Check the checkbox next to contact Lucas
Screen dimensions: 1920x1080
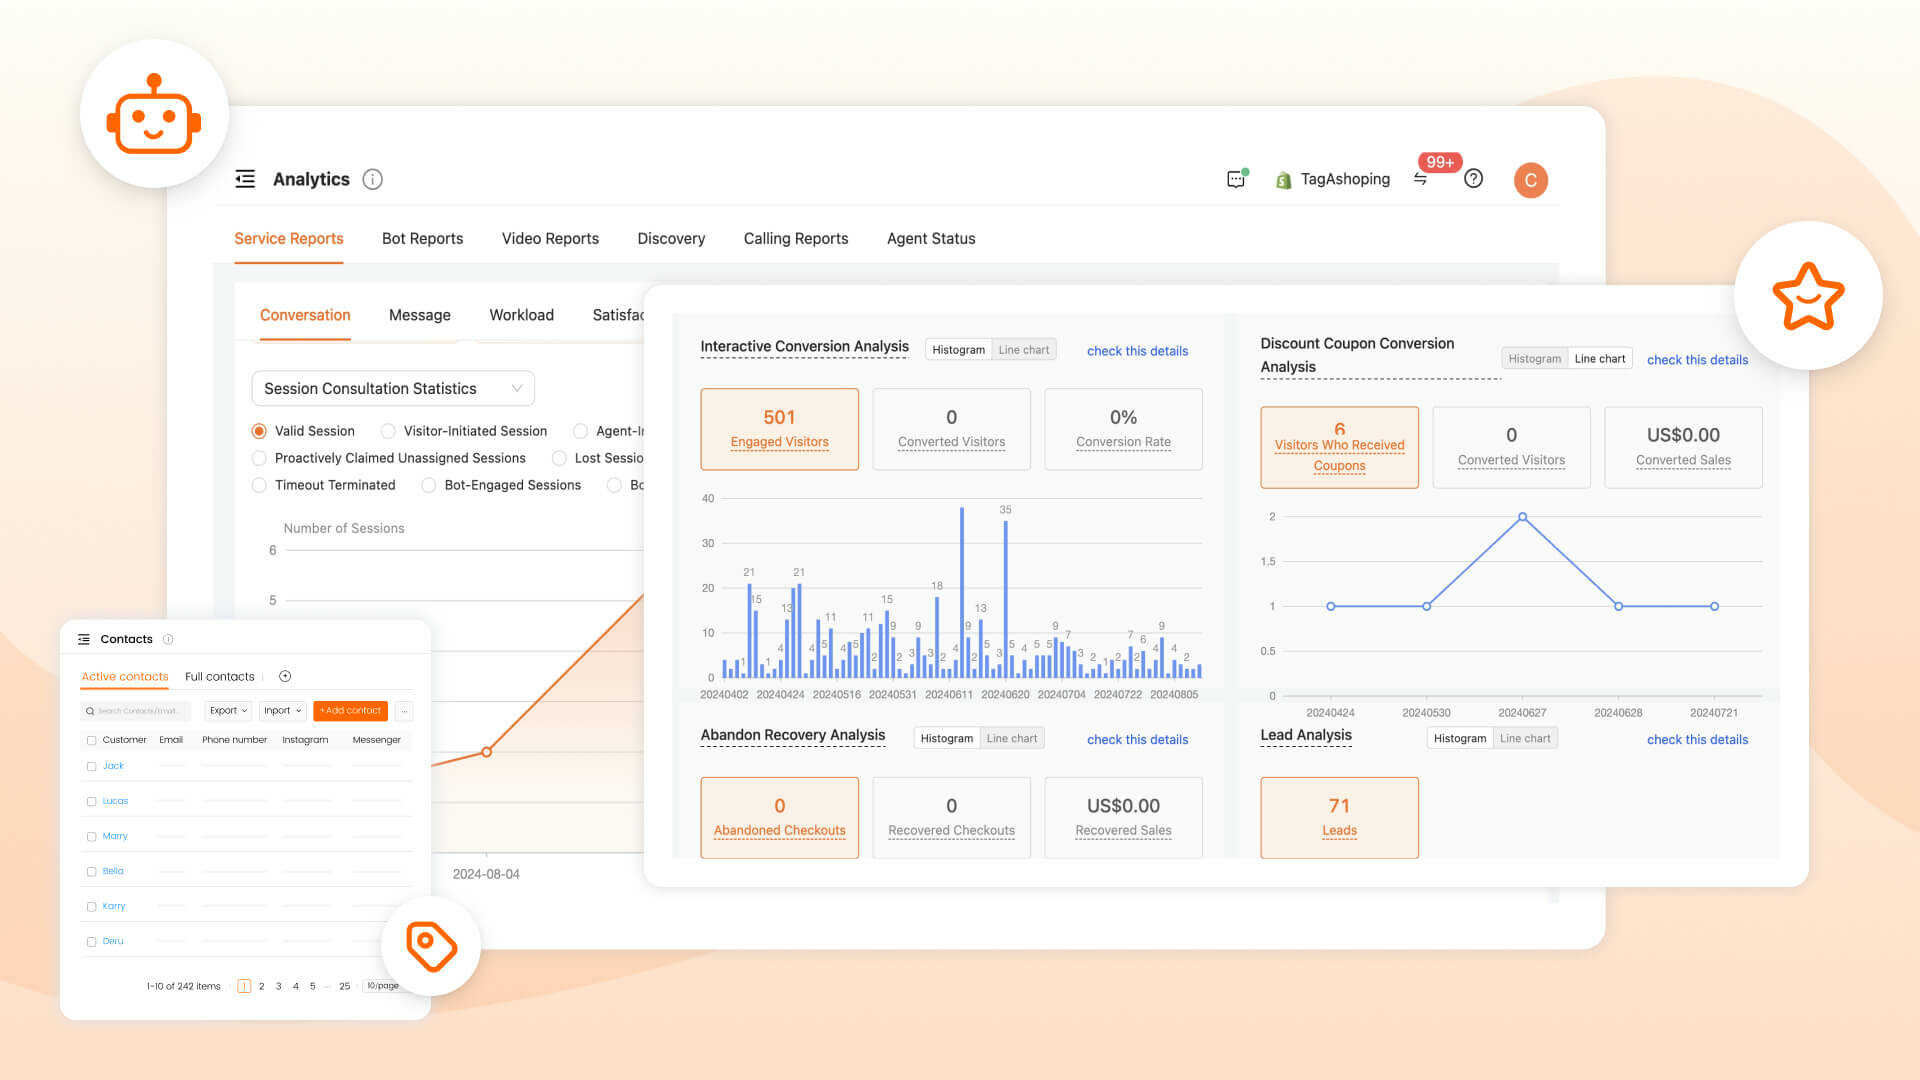[x=92, y=801]
